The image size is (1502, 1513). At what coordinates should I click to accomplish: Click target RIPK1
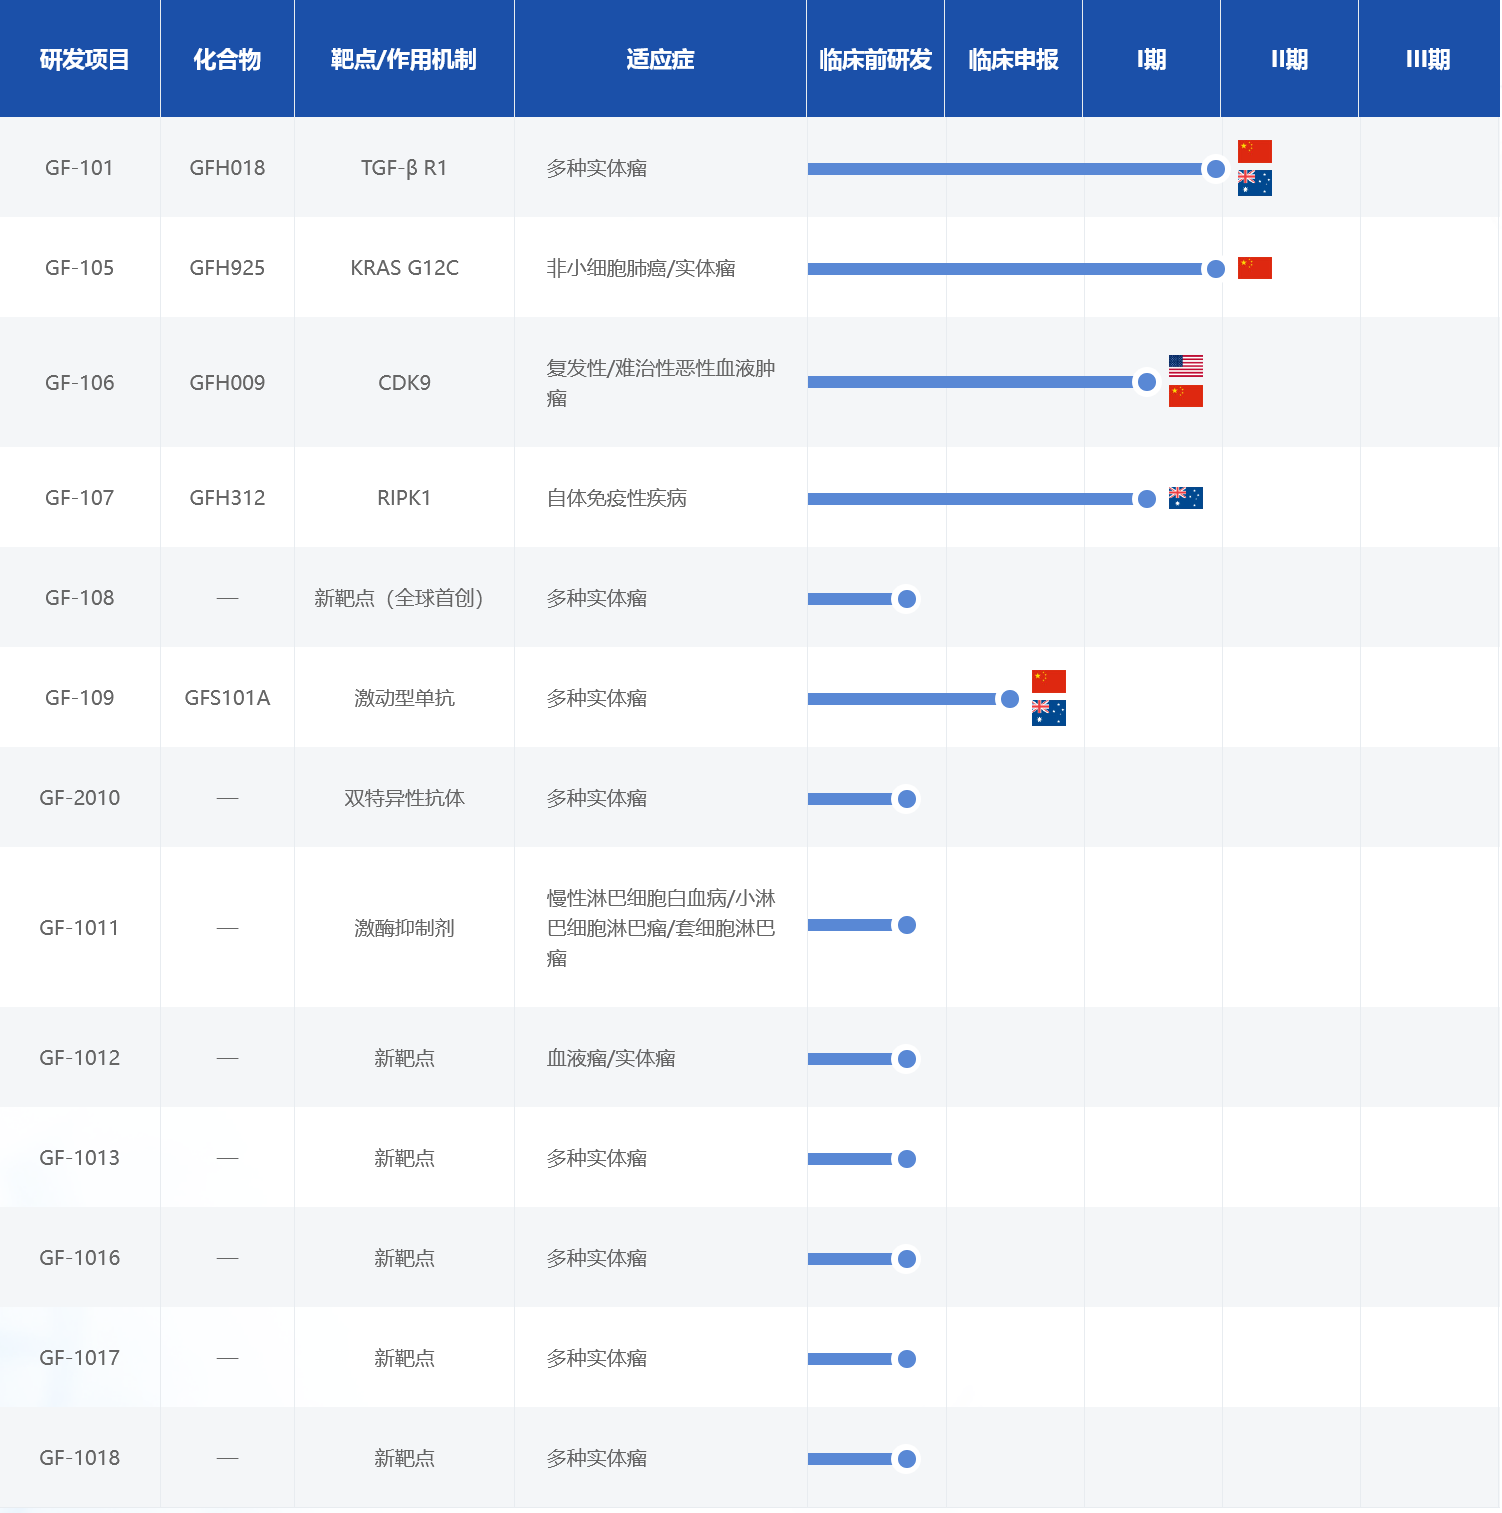click(x=404, y=498)
